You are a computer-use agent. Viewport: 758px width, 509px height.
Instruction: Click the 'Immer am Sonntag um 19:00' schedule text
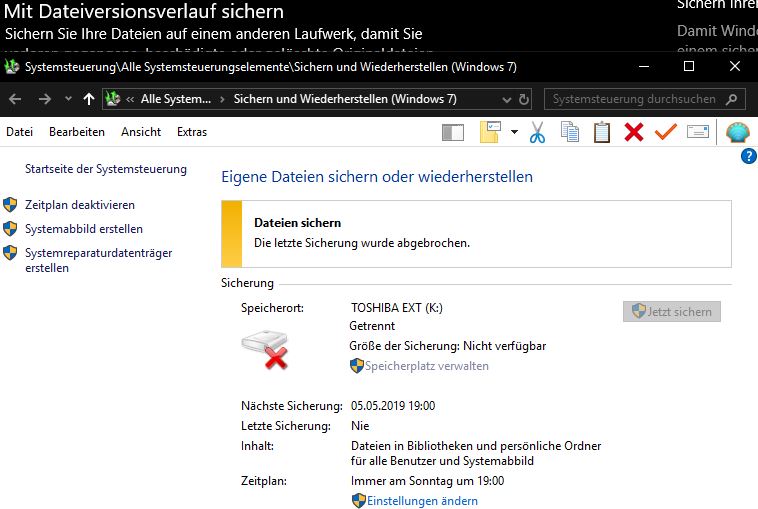(x=427, y=481)
